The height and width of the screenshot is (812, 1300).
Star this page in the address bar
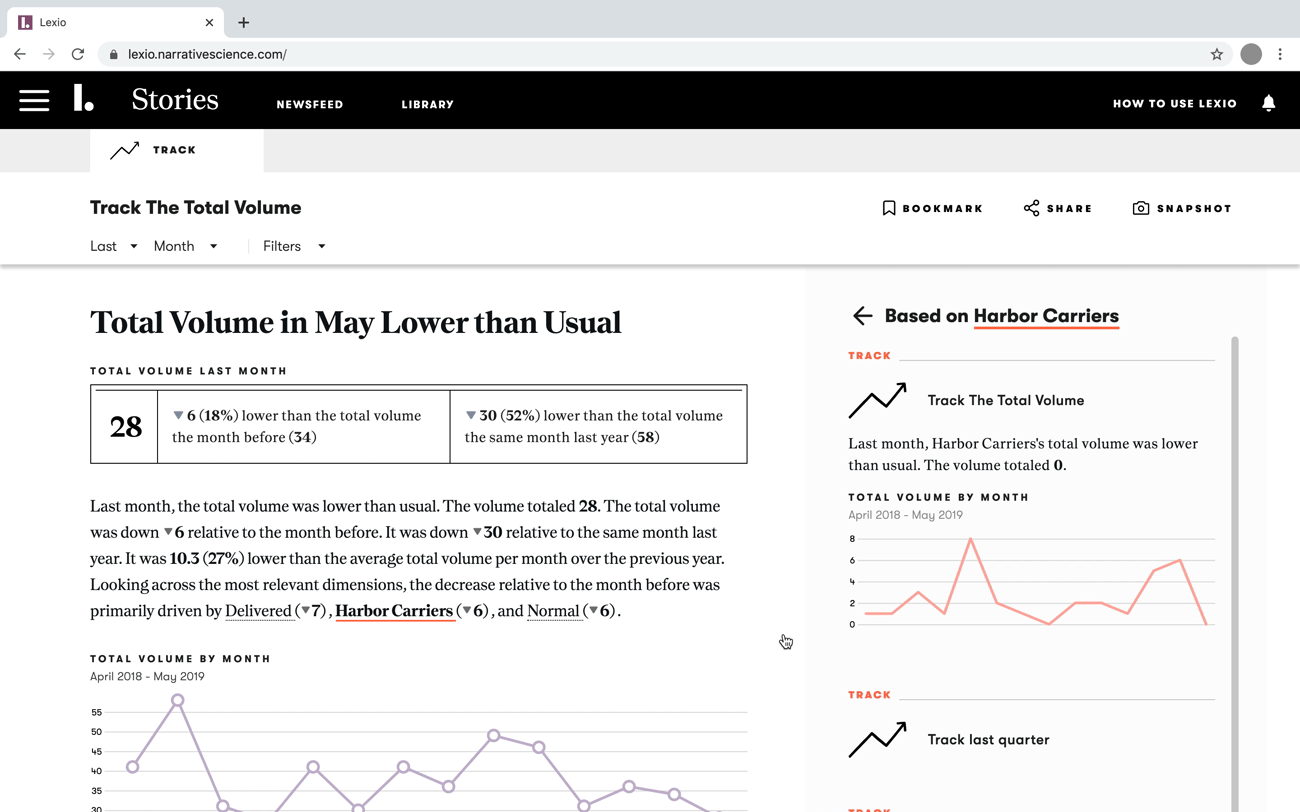tap(1216, 54)
